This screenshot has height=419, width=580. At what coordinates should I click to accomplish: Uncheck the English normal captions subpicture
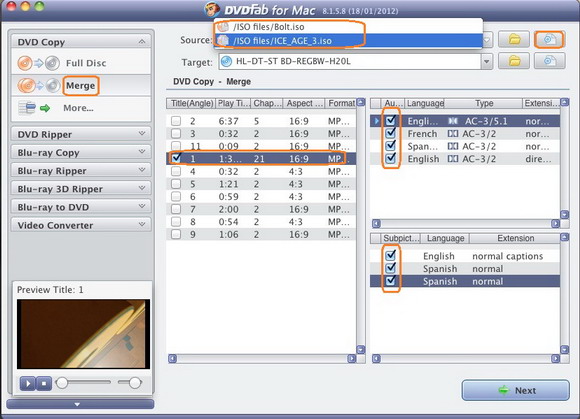pyautogui.click(x=391, y=256)
